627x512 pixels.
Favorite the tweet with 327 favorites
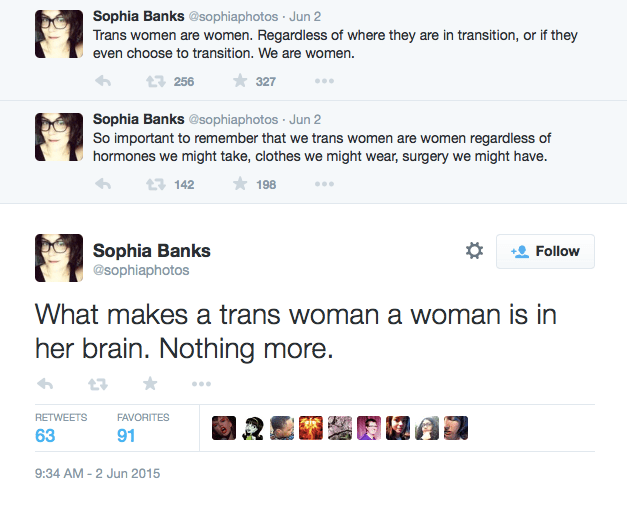[240, 81]
